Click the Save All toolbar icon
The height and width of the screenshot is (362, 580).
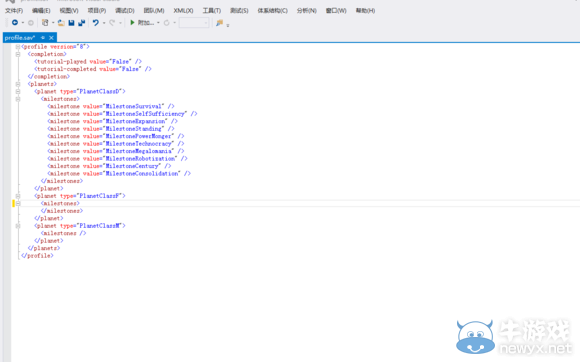click(81, 23)
